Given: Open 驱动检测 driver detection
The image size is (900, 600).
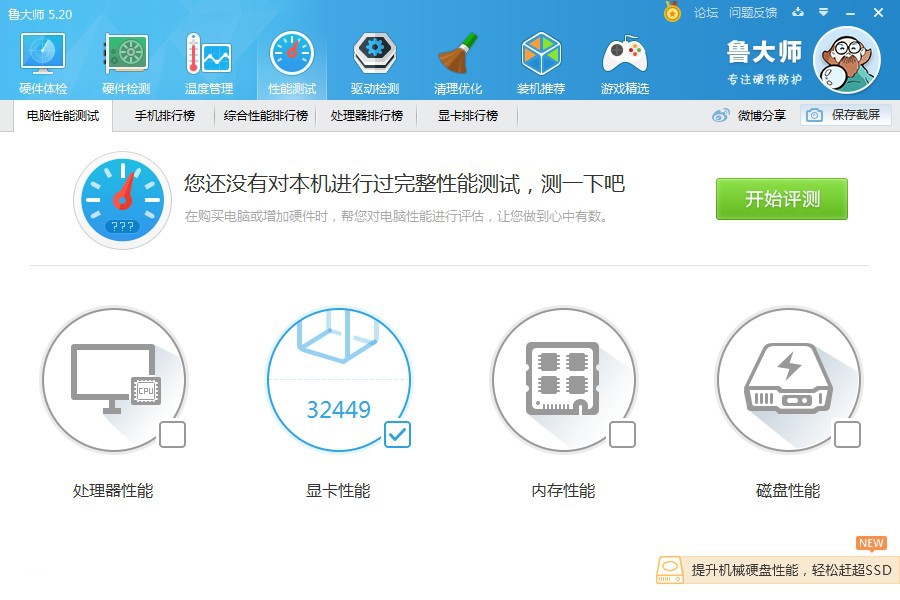Looking at the screenshot, I should (375, 63).
